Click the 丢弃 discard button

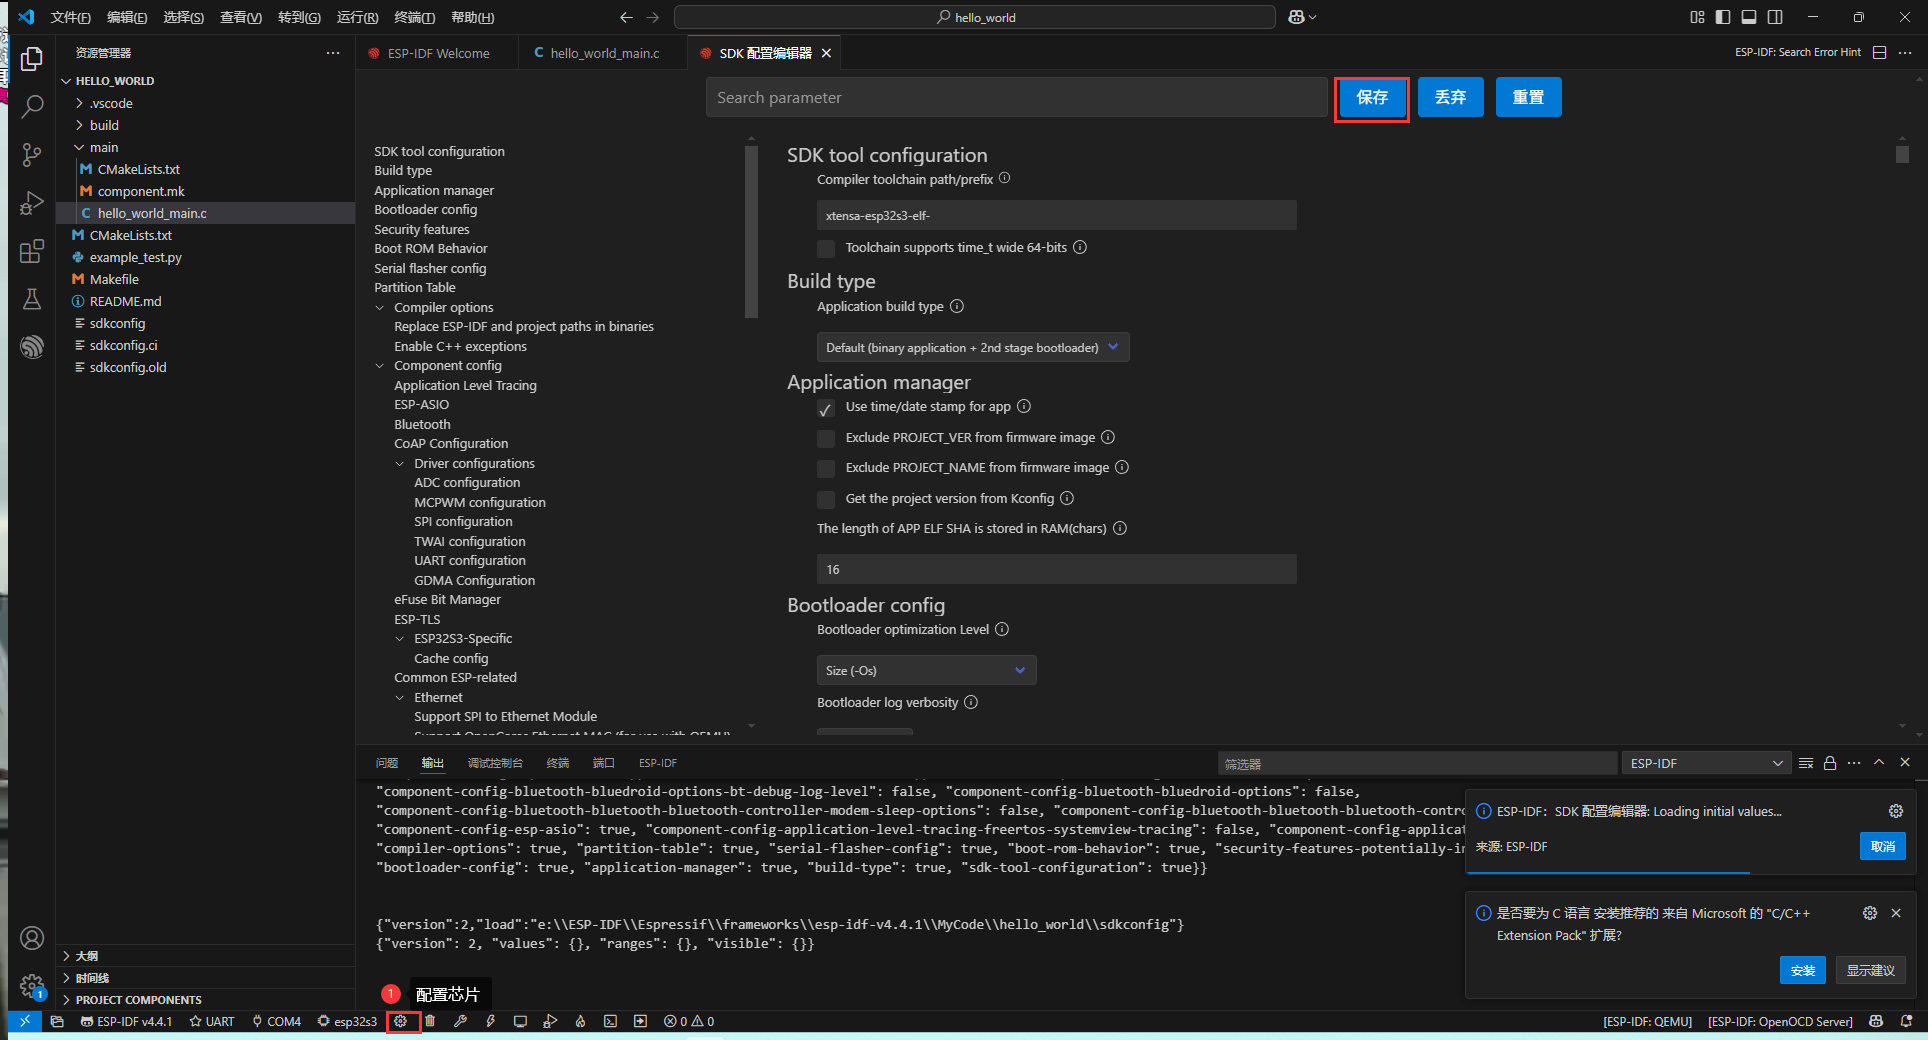click(x=1450, y=98)
